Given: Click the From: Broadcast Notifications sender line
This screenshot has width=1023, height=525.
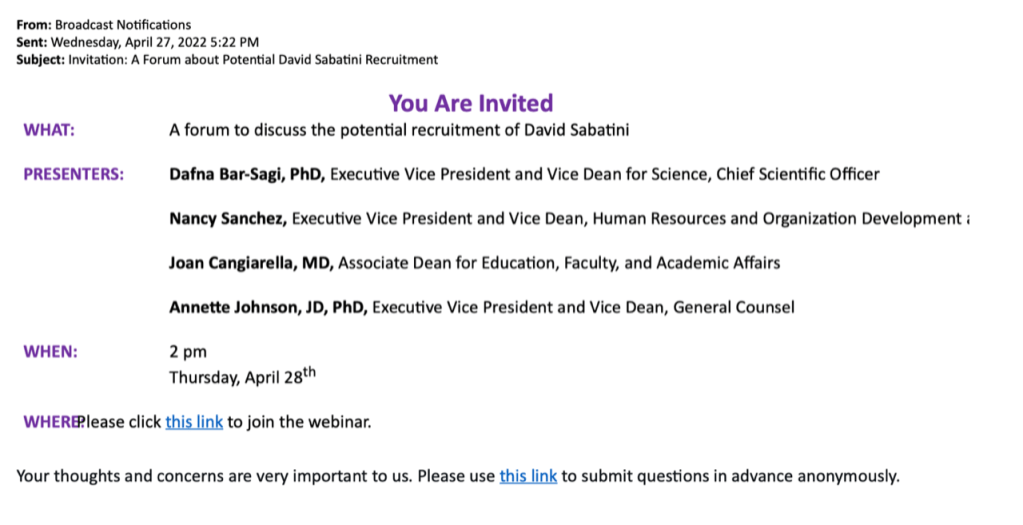Looking at the screenshot, I should [x=103, y=25].
